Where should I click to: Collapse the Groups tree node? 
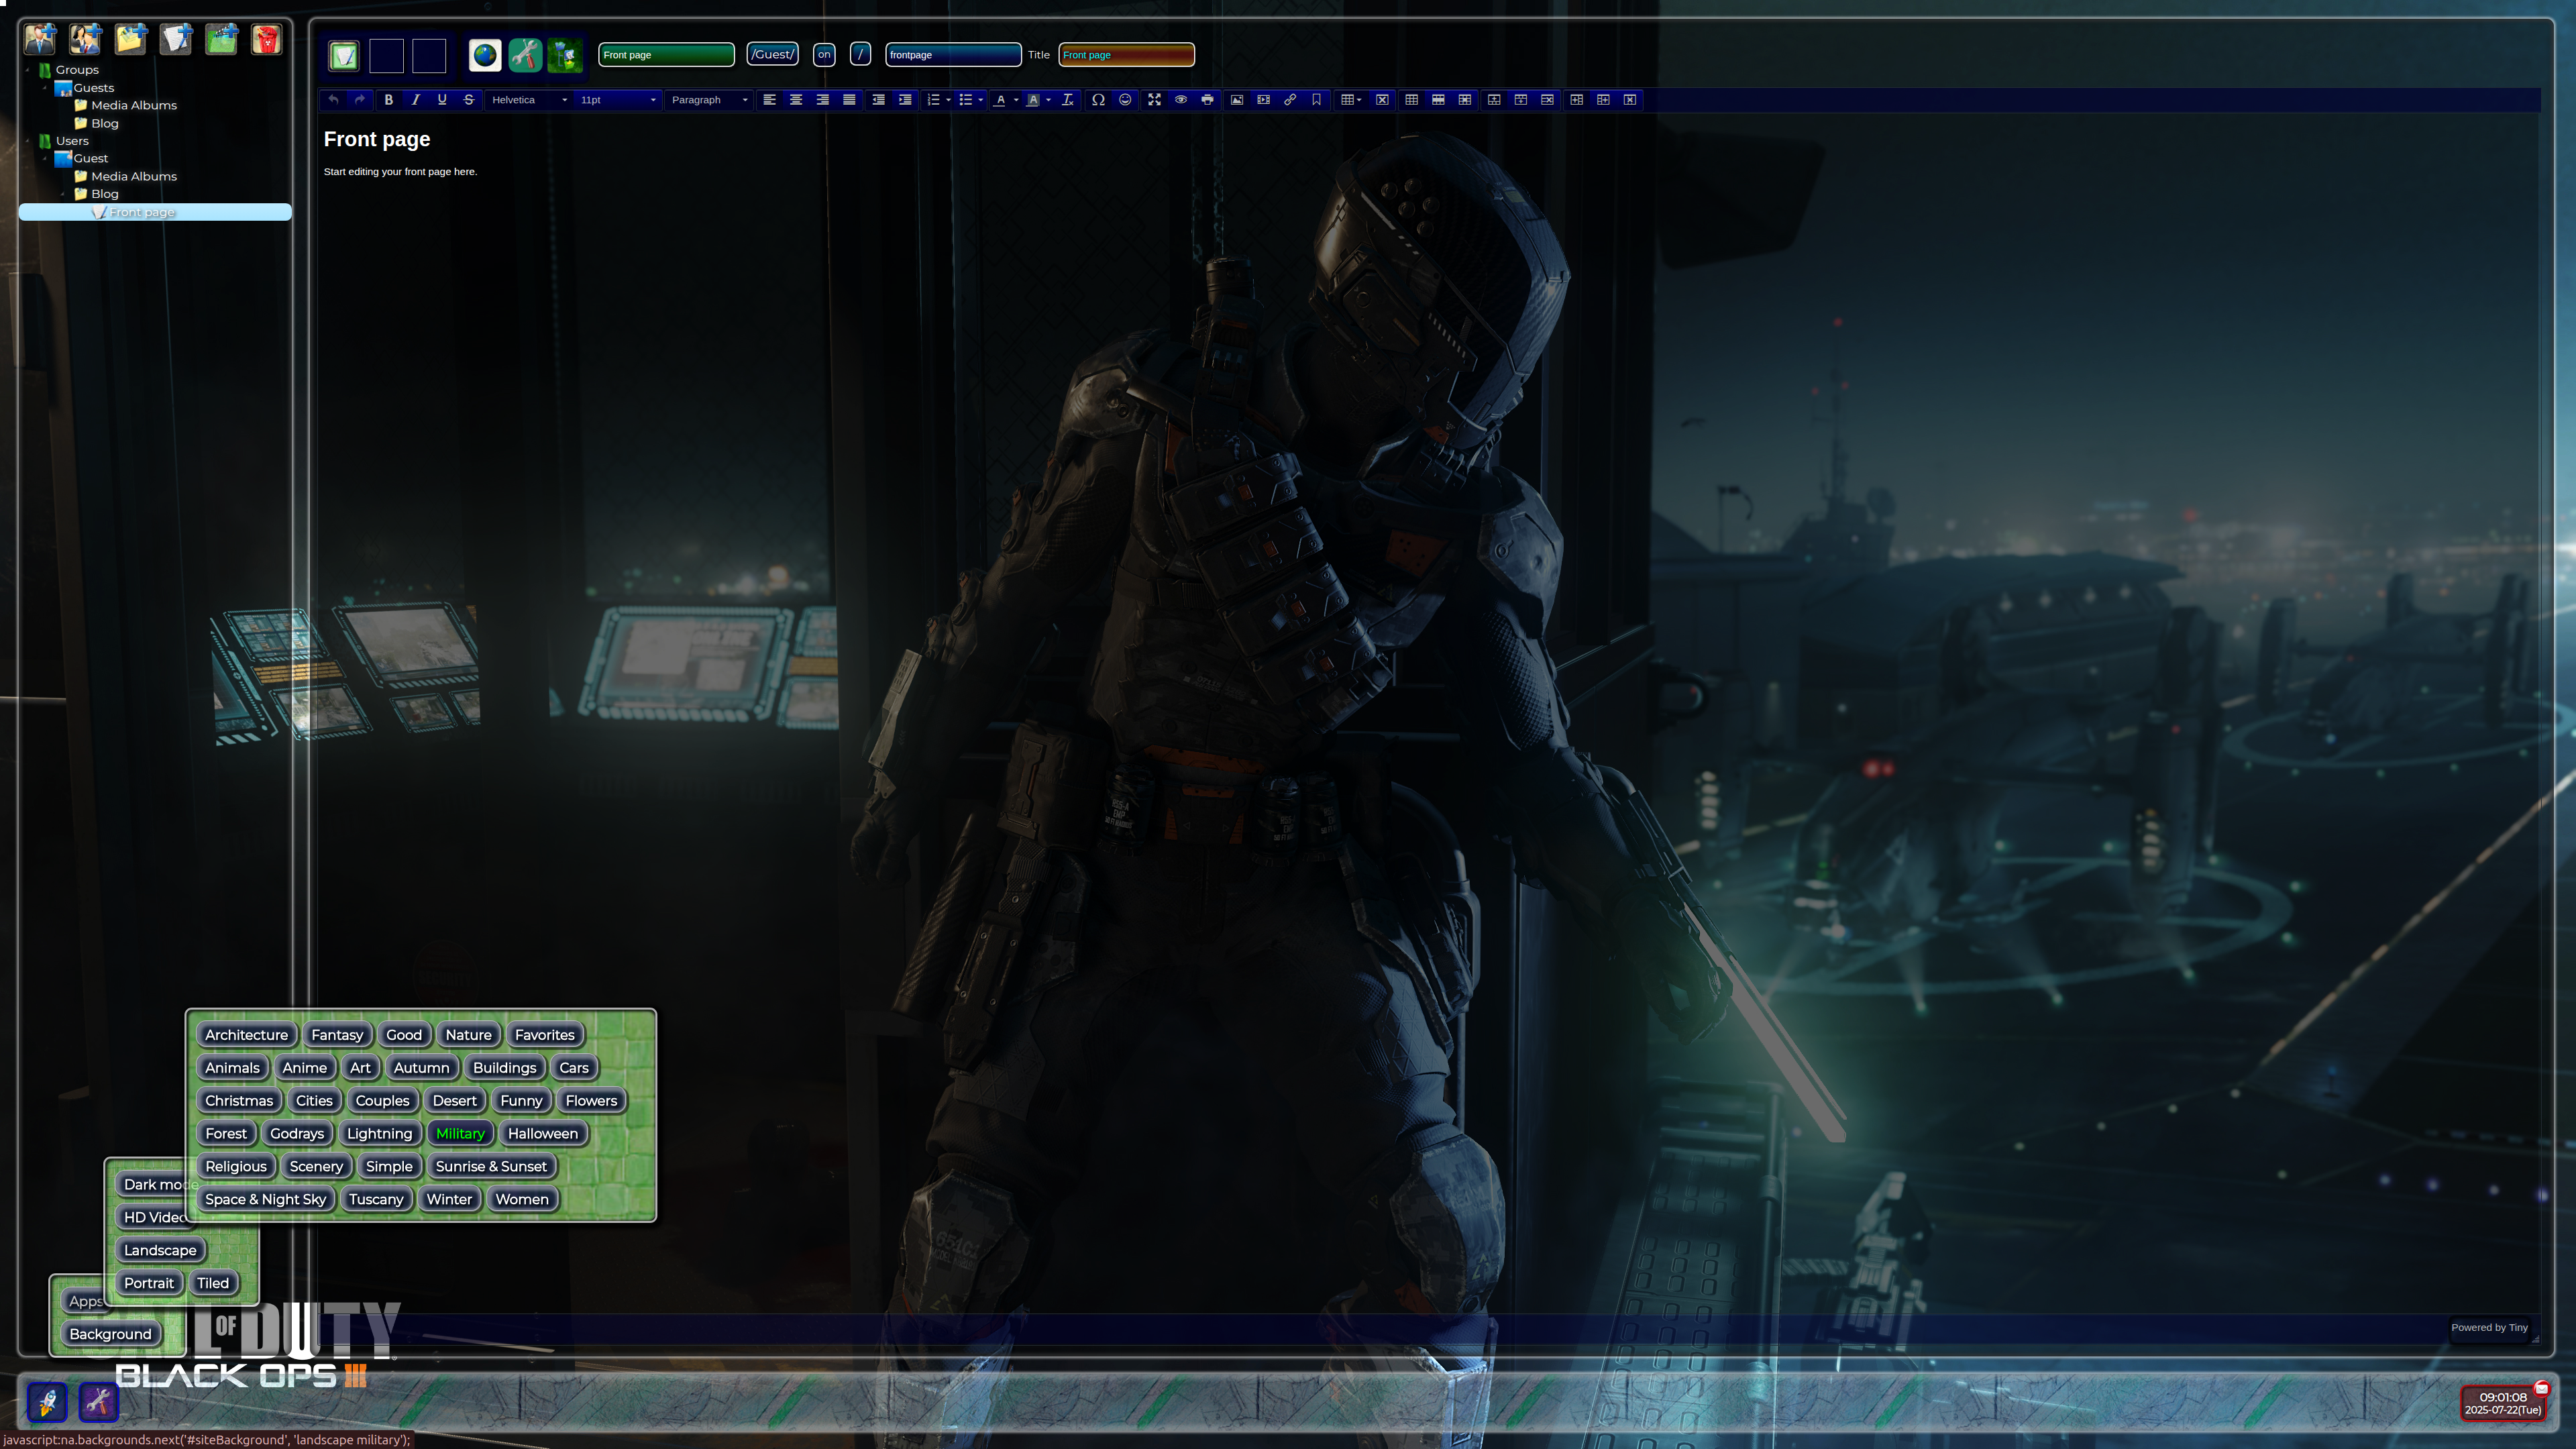[x=28, y=70]
